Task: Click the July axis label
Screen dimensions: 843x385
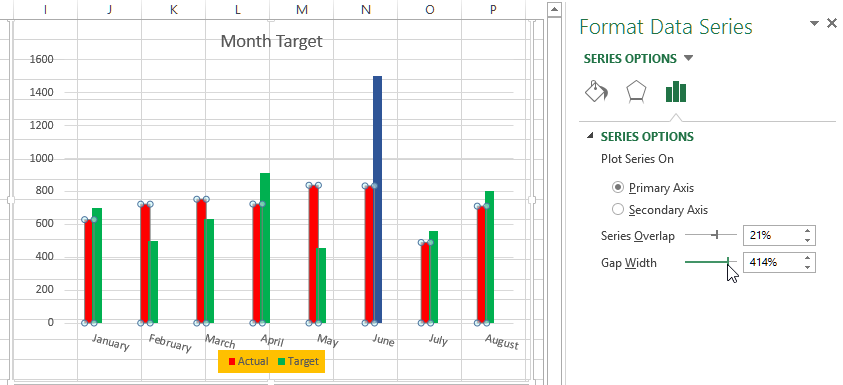Action: coord(439,340)
